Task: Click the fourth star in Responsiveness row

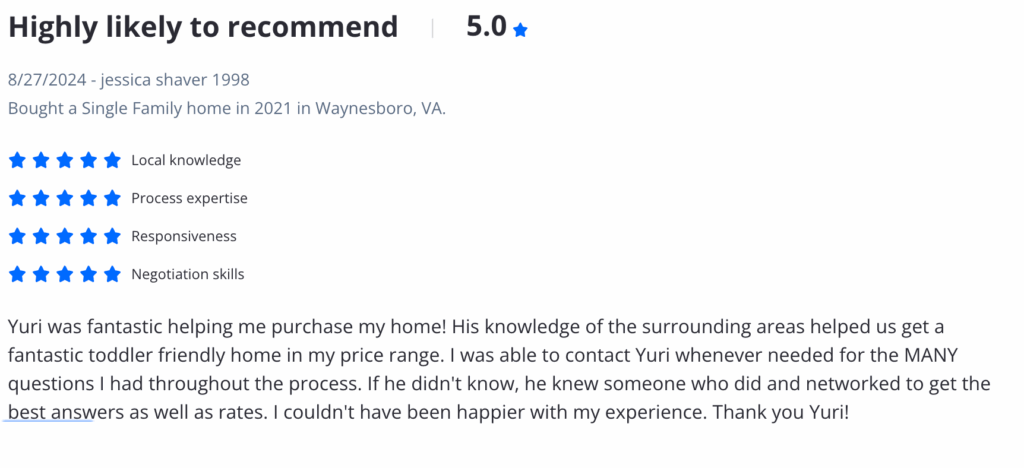Action: click(88, 236)
